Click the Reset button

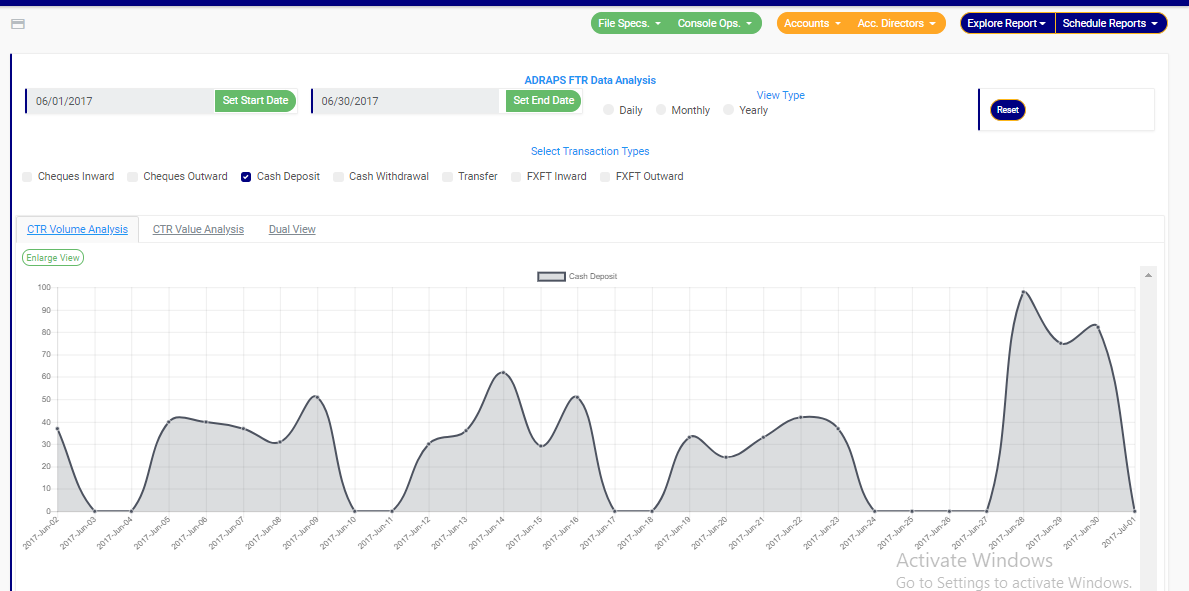pos(1008,110)
